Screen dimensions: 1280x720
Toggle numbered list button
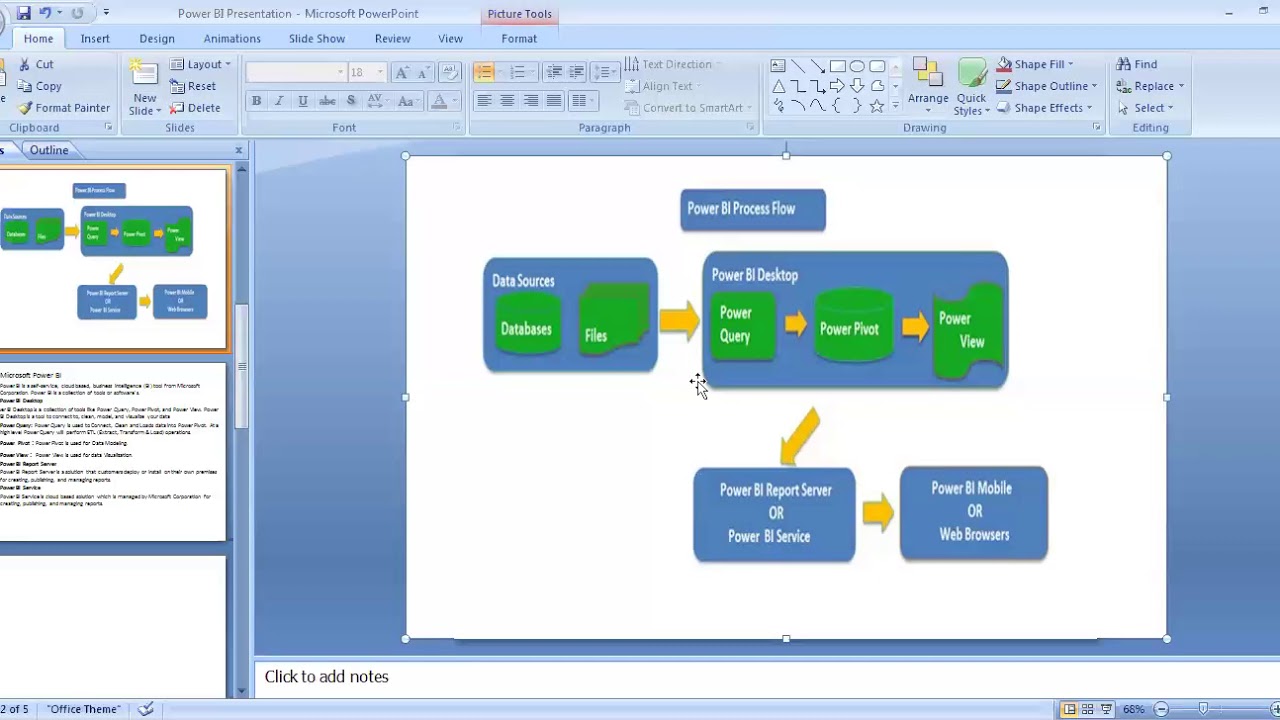coord(517,72)
